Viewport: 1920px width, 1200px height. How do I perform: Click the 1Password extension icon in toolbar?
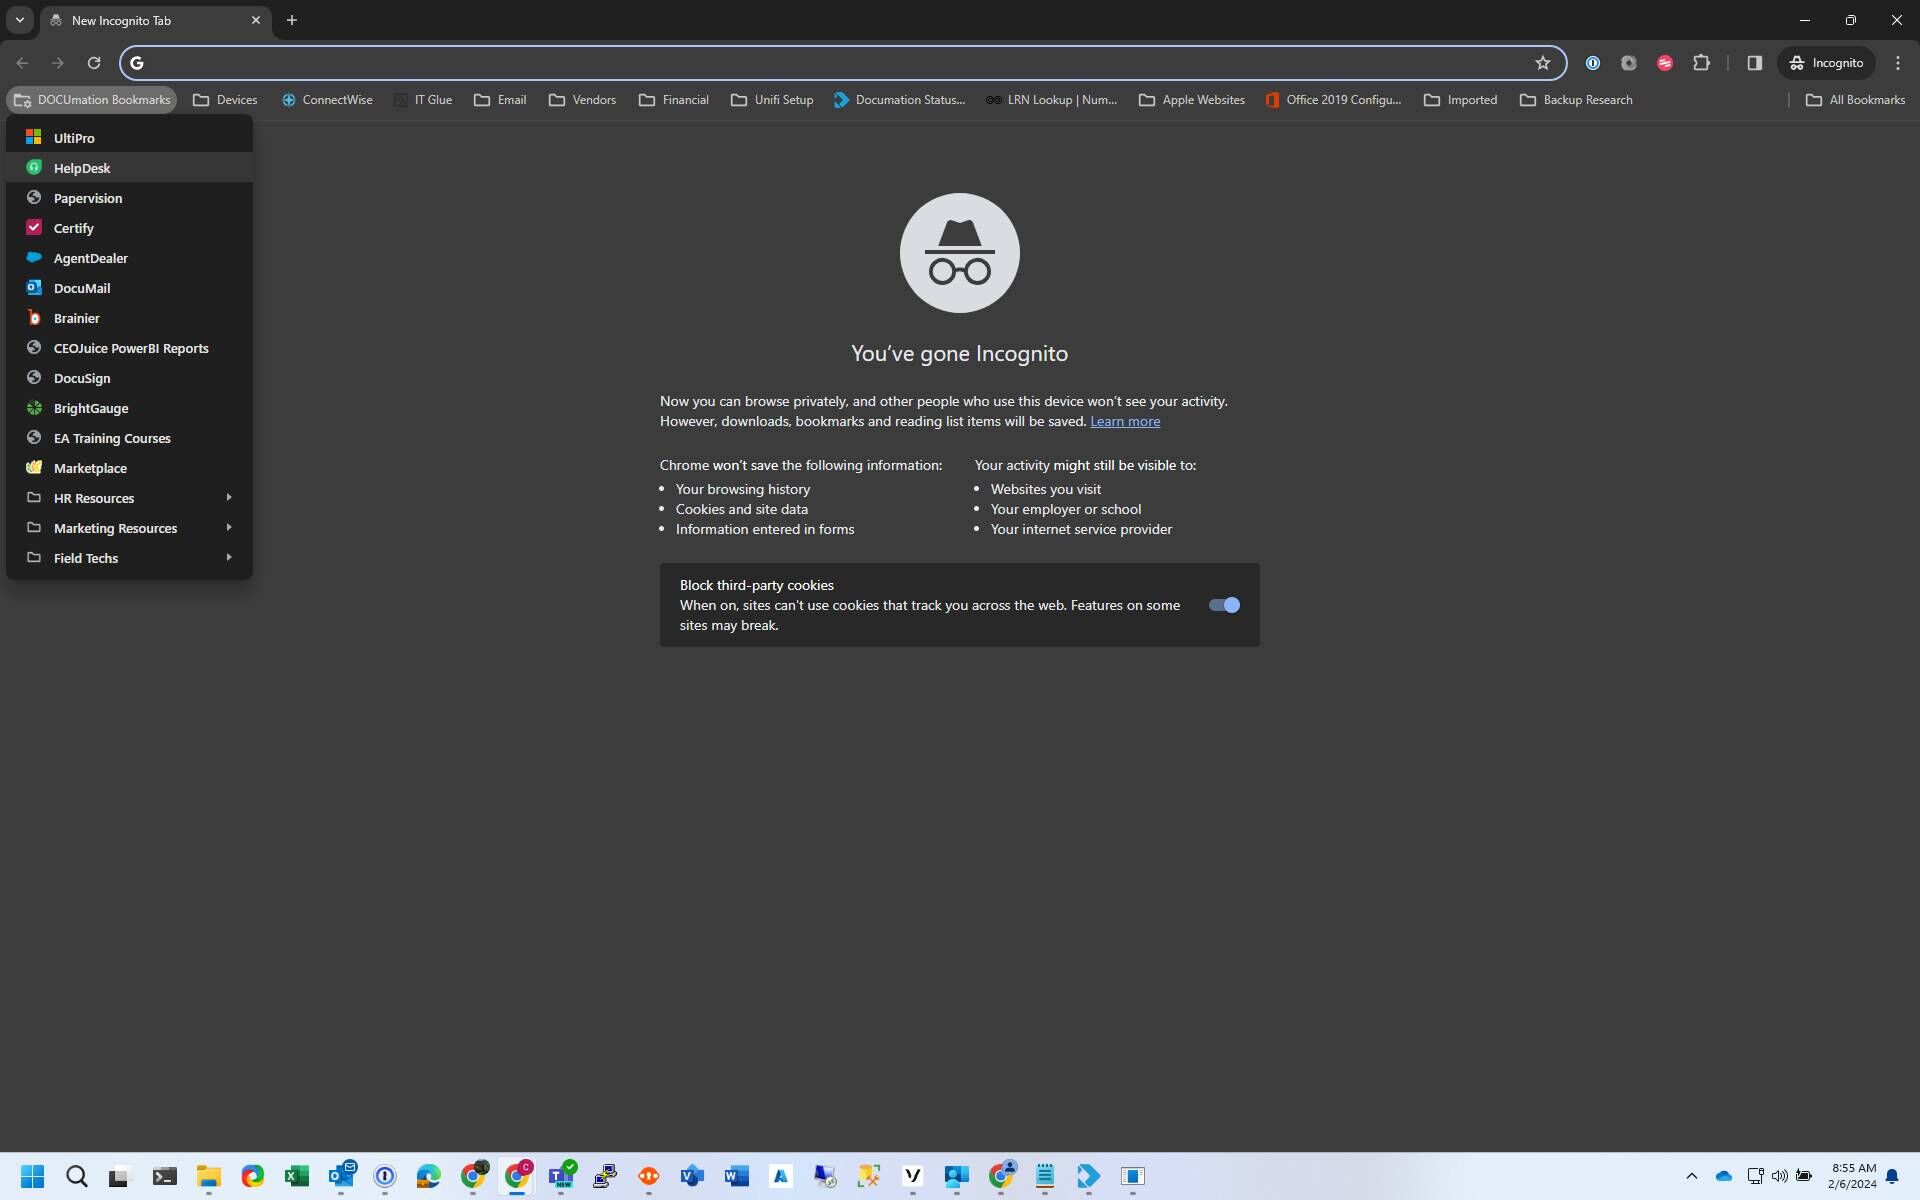click(x=1593, y=63)
